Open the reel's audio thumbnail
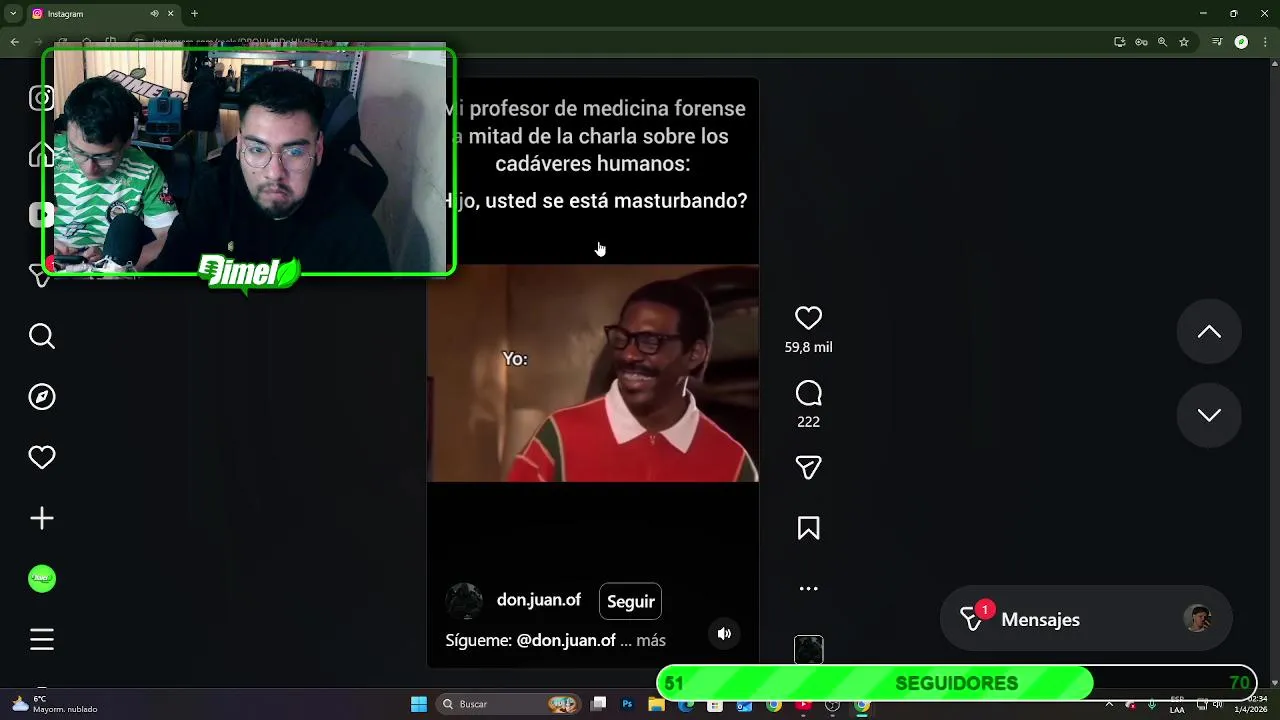 click(x=808, y=650)
